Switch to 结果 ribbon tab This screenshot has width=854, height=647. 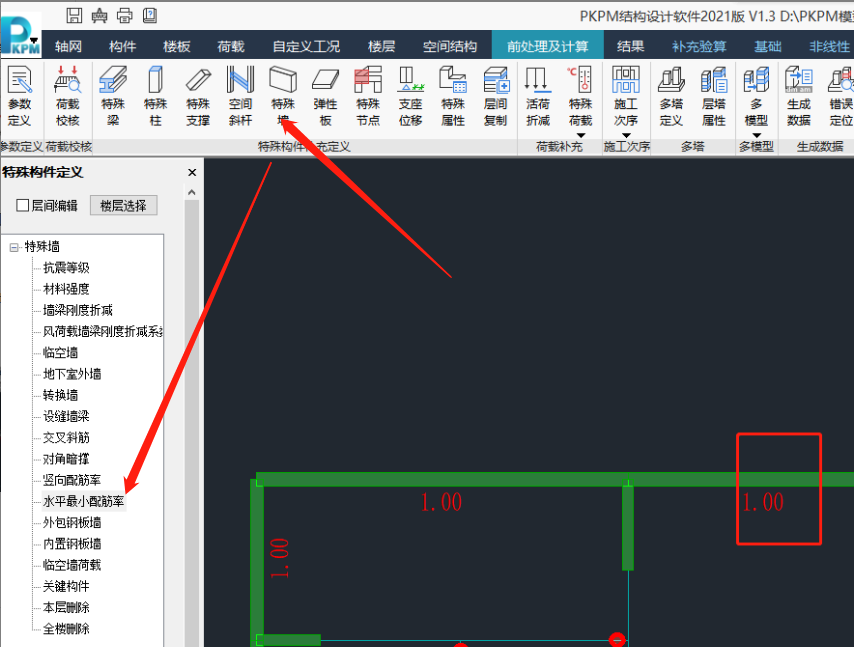pyautogui.click(x=630, y=46)
